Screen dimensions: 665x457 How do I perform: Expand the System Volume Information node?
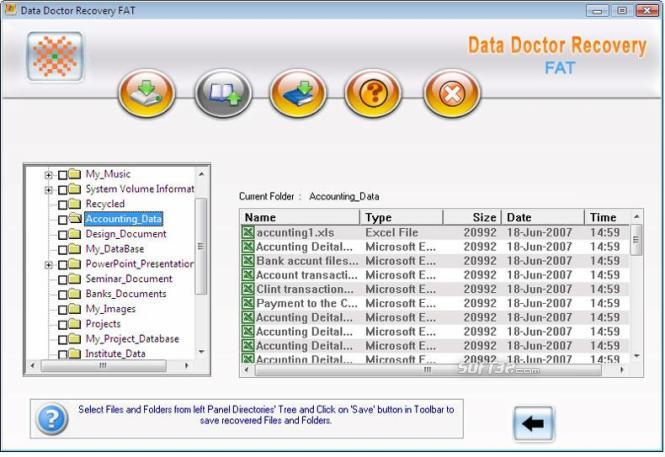pyautogui.click(x=49, y=189)
